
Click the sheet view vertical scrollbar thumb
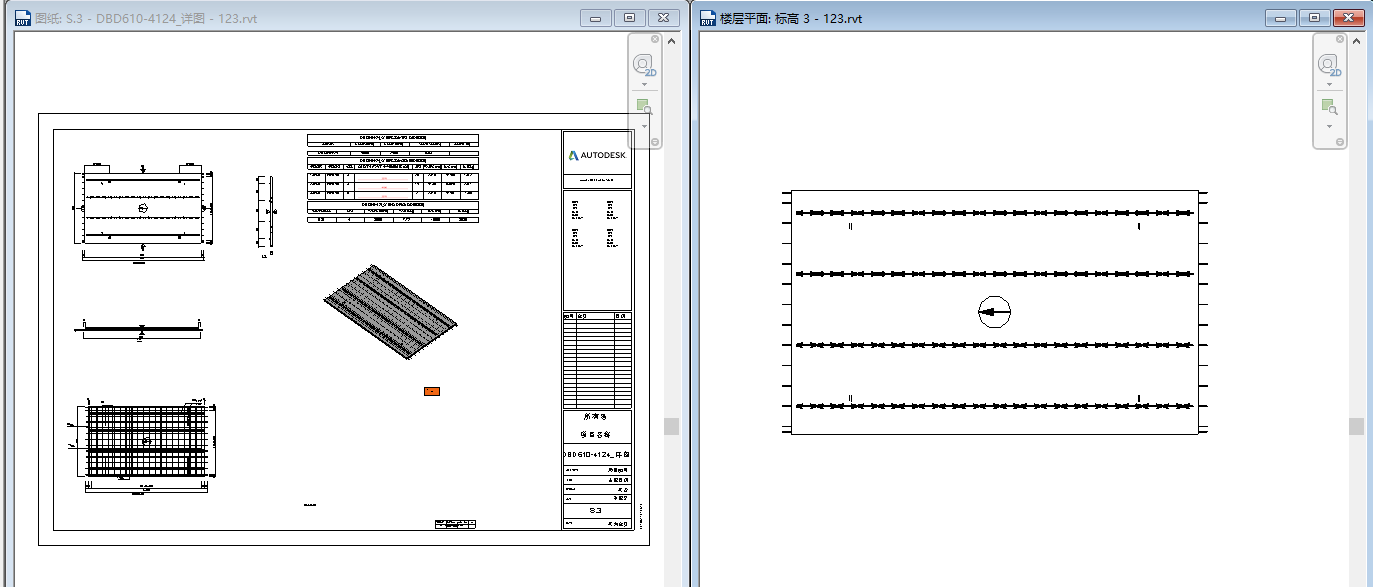click(671, 426)
